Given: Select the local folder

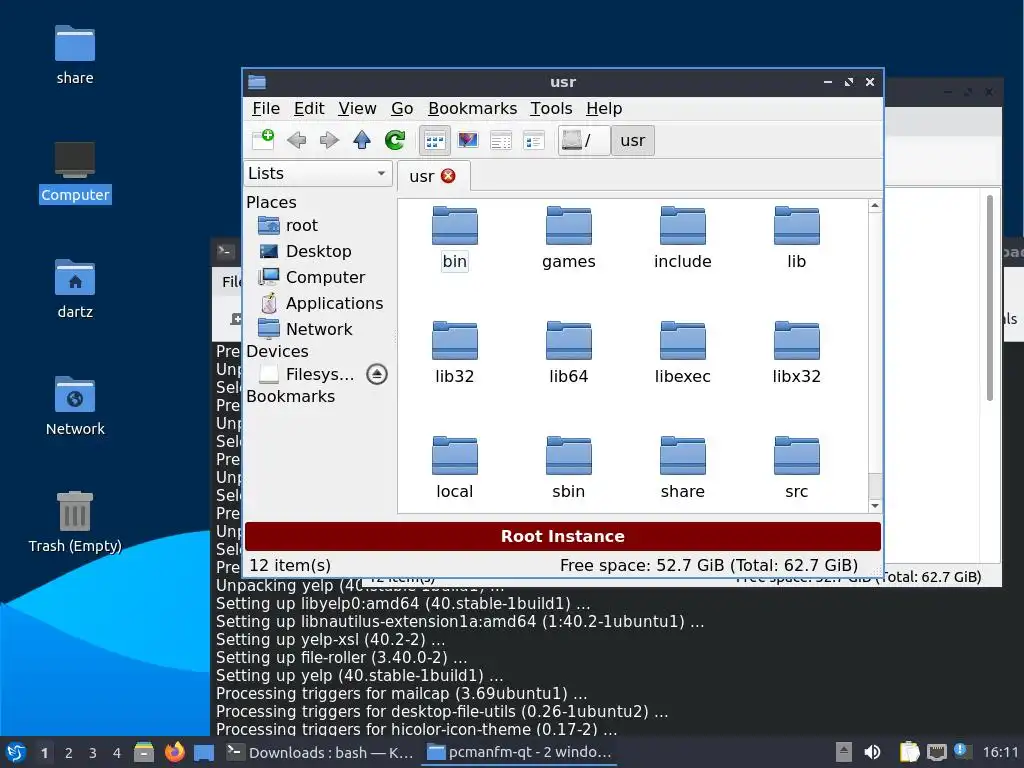Looking at the screenshot, I should click(455, 468).
